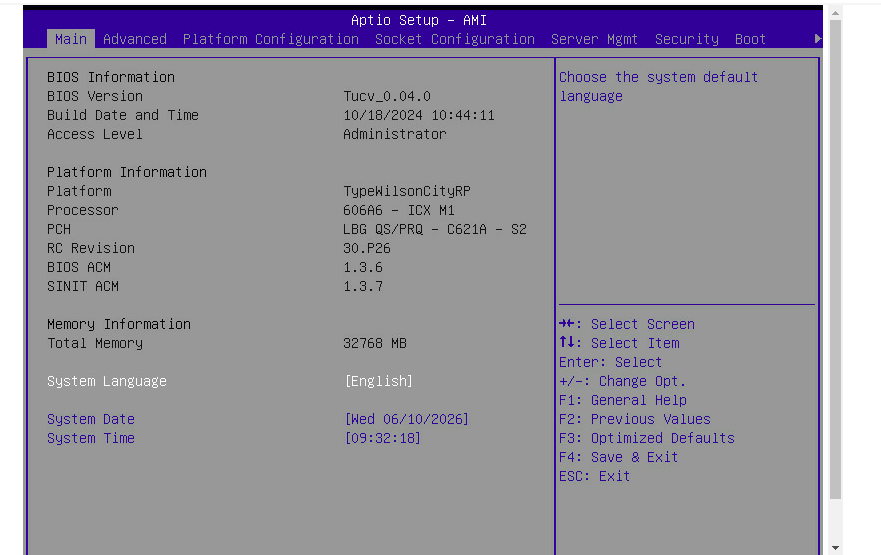Select the System Date label

pos(90,420)
